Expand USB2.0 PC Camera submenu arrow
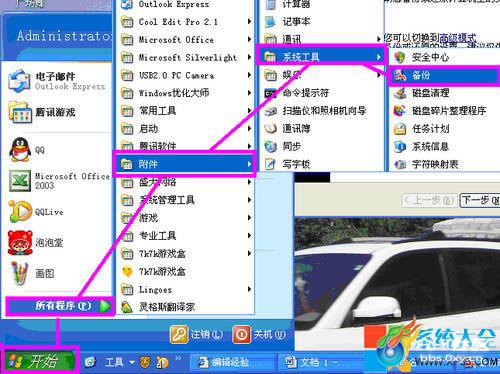The width and height of the screenshot is (500, 374). (249, 75)
